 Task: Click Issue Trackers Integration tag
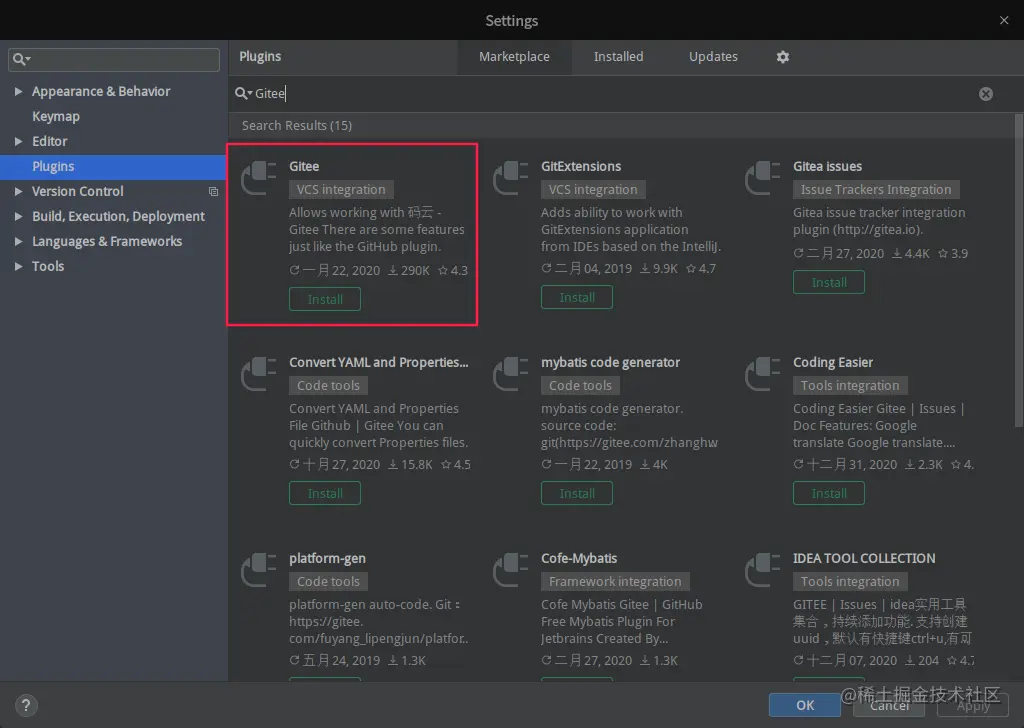click(876, 189)
